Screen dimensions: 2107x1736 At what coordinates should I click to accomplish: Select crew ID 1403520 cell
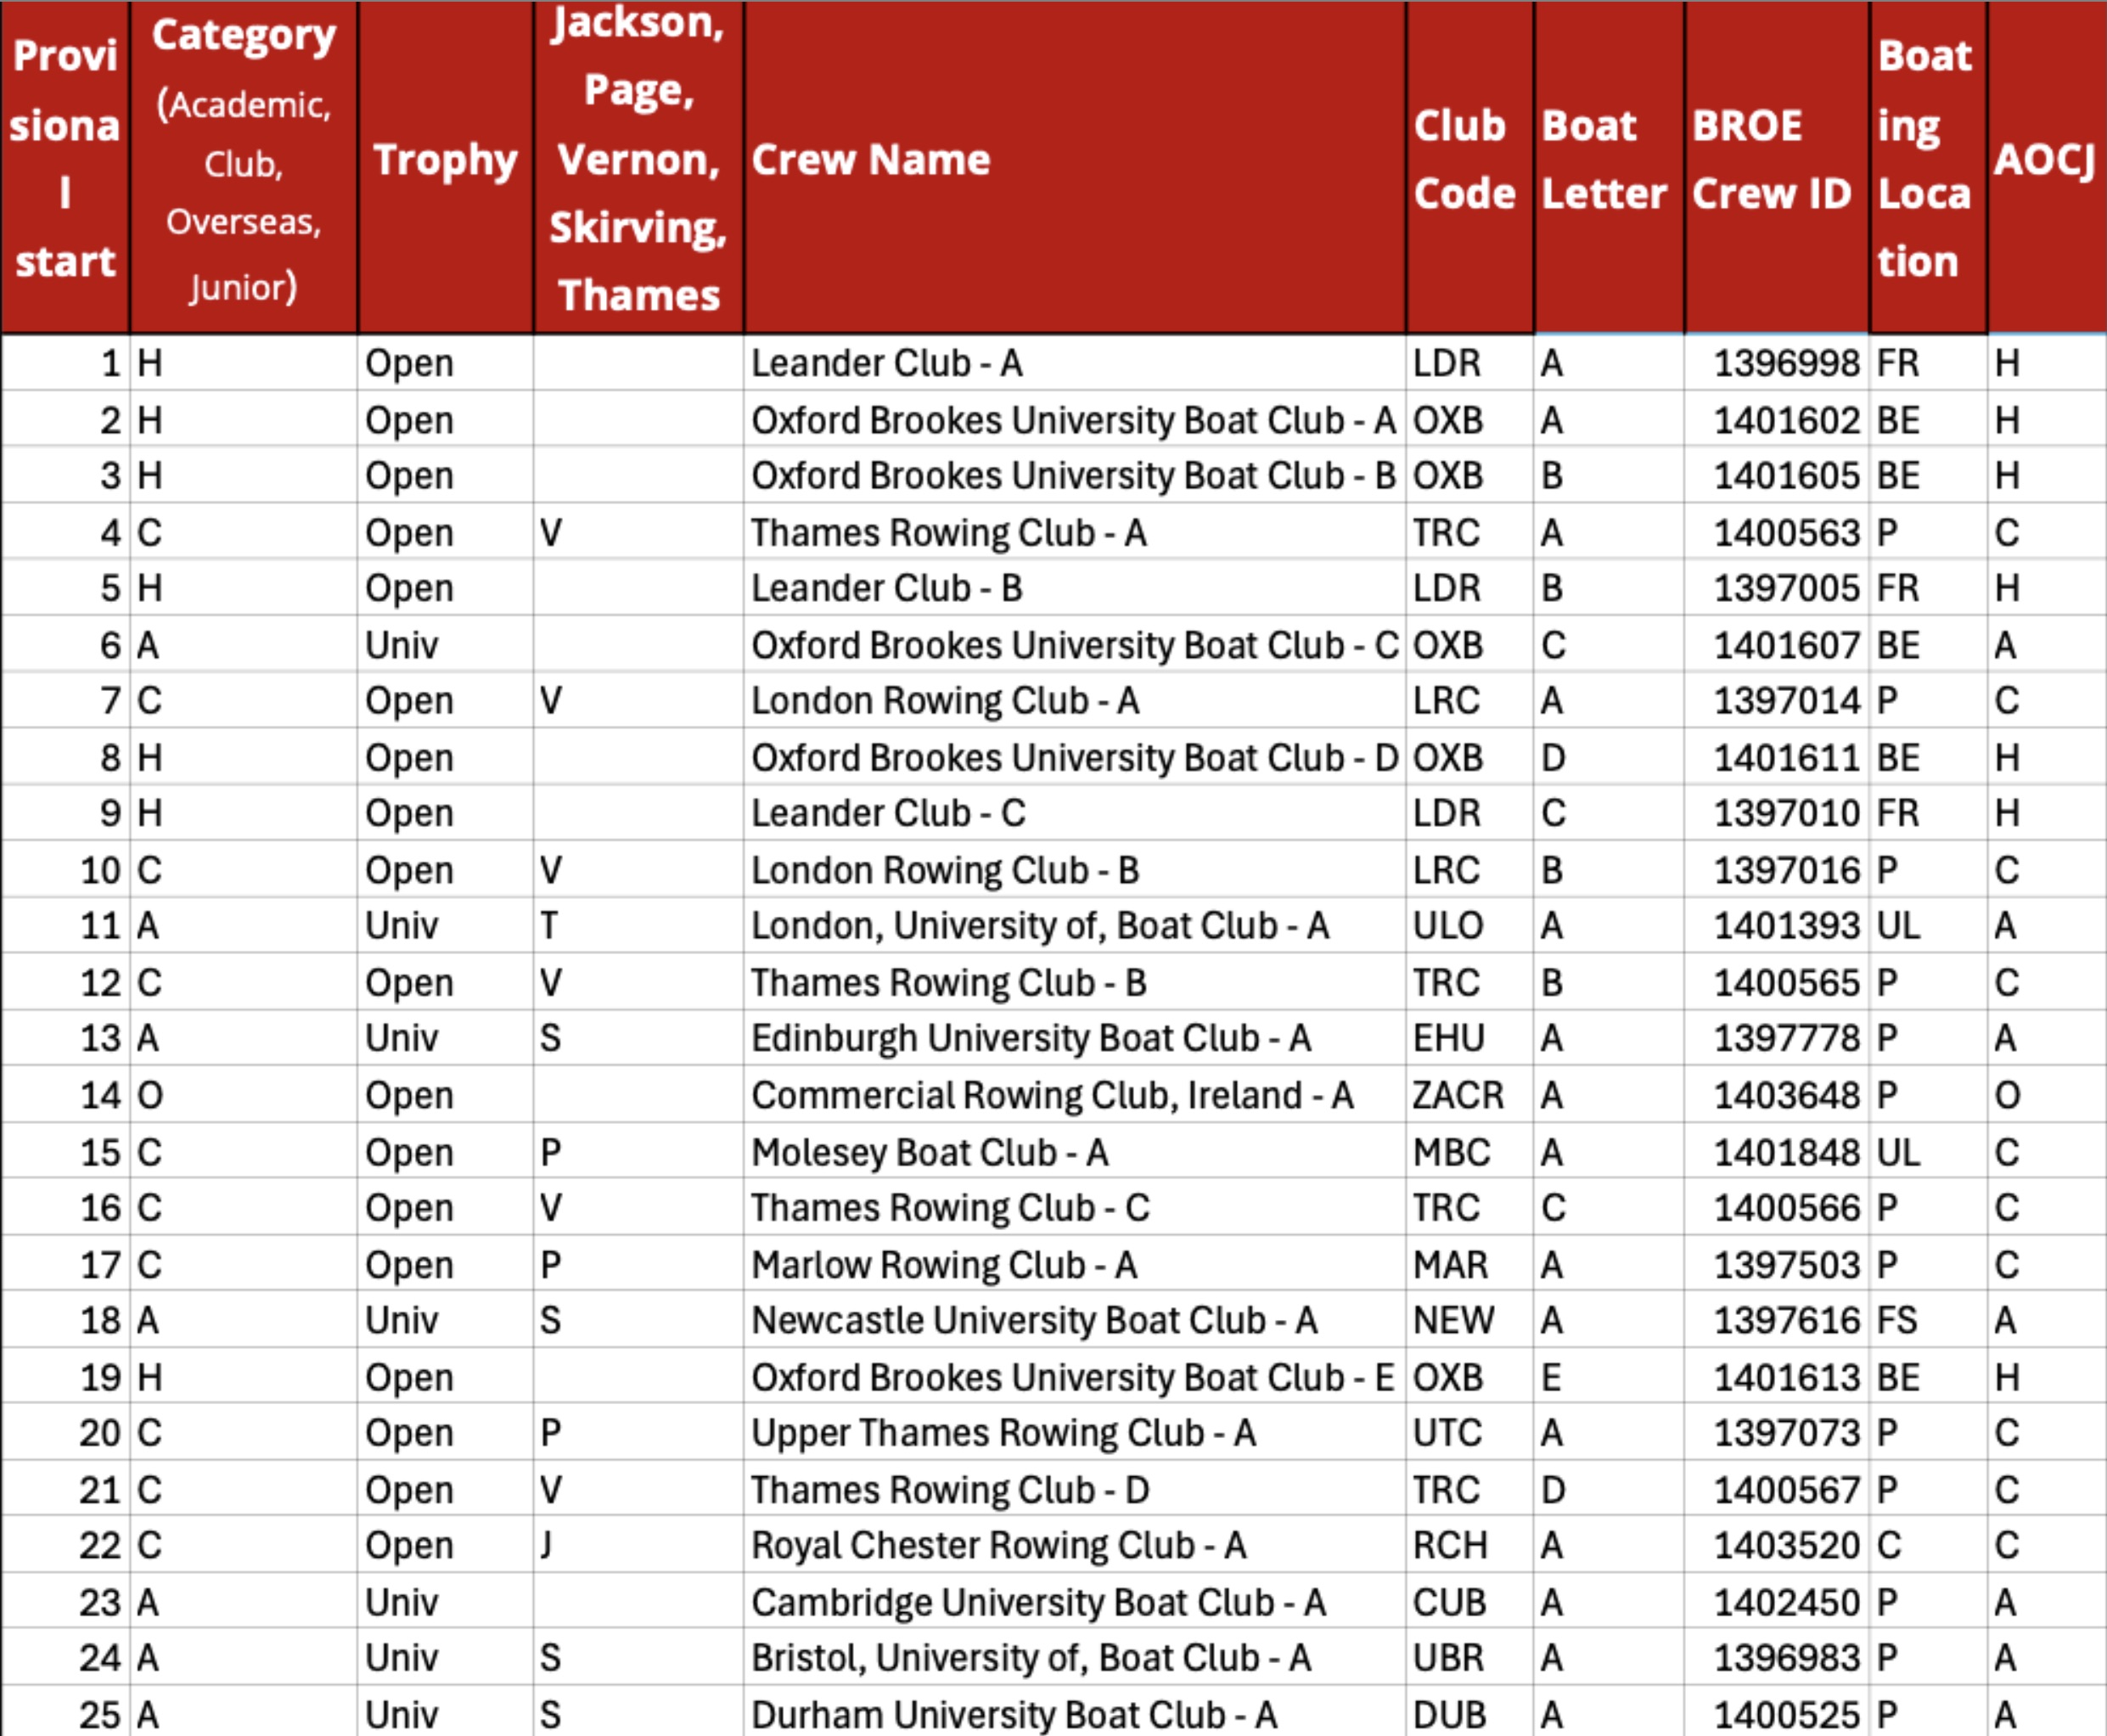[x=1786, y=1546]
